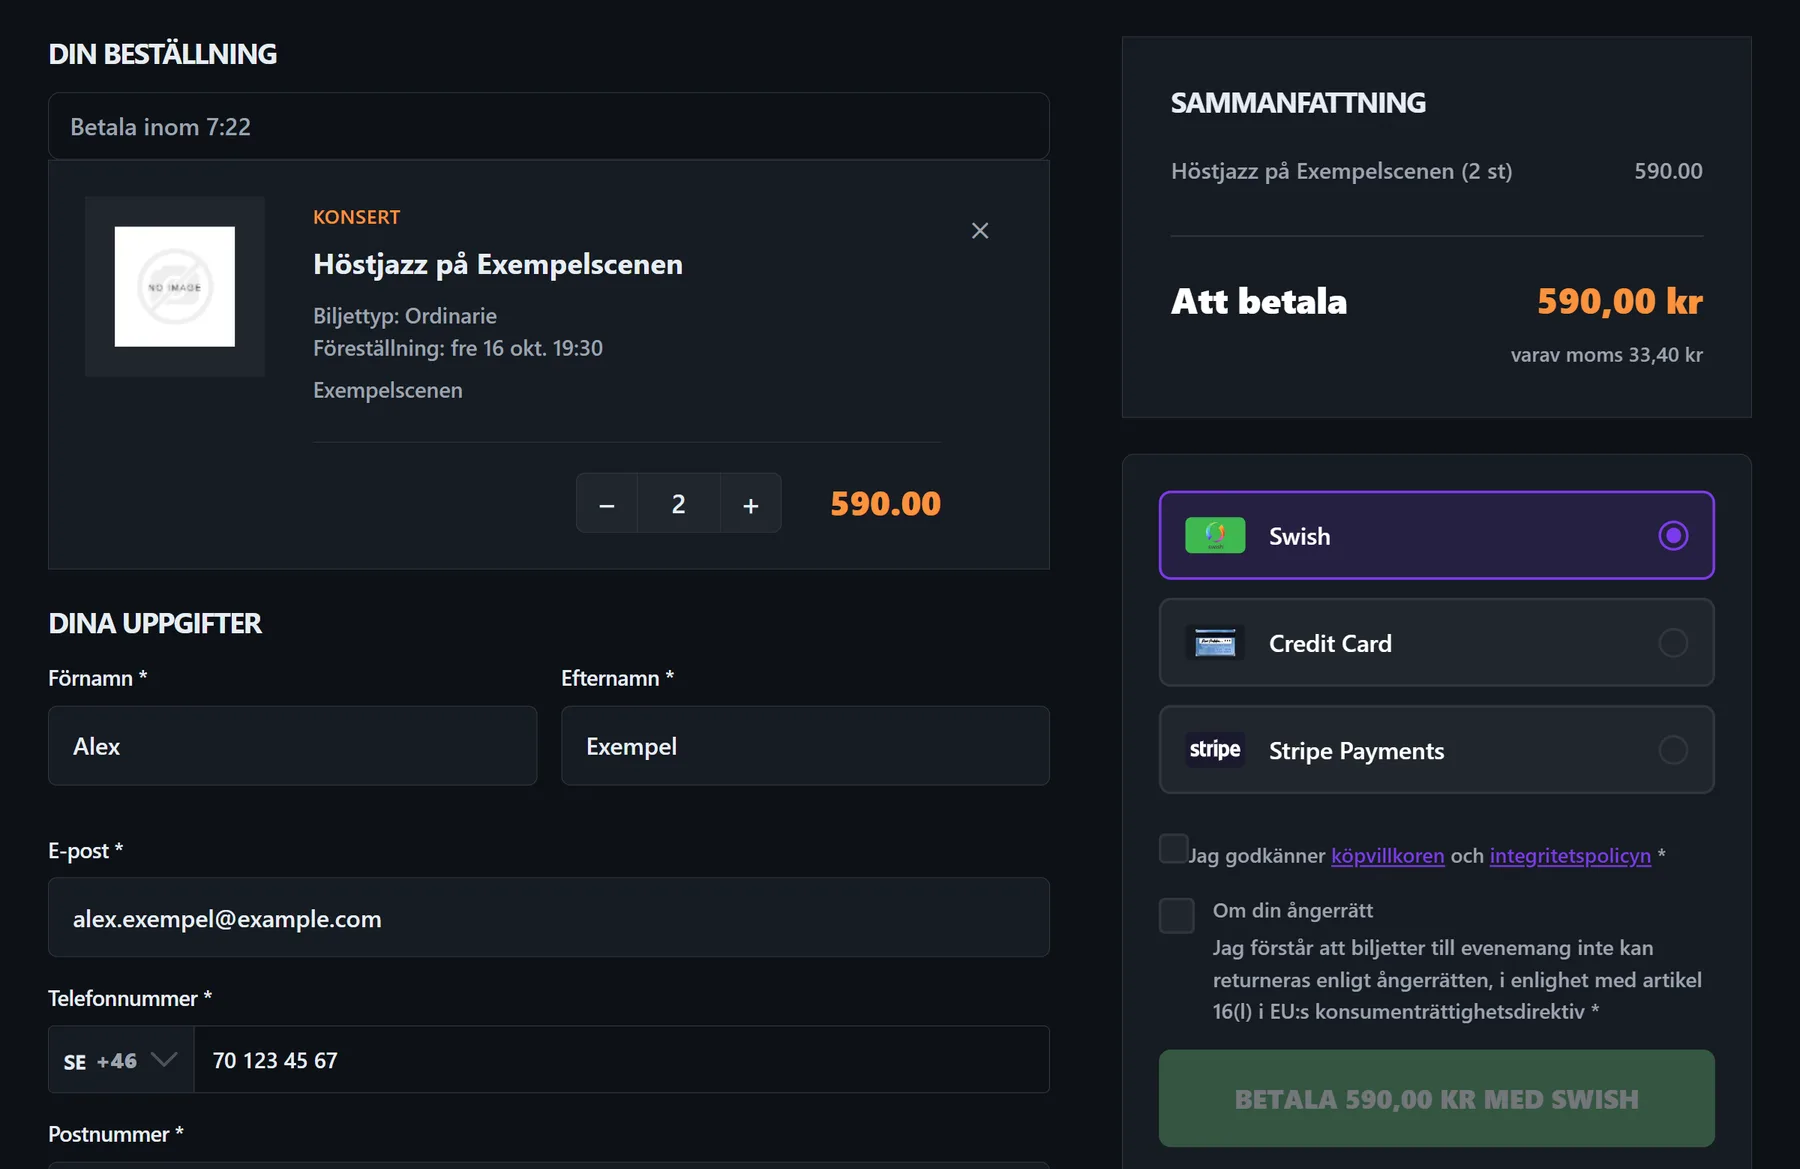Click the Credit Card payment label
The height and width of the screenshot is (1169, 1800).
[1331, 644]
